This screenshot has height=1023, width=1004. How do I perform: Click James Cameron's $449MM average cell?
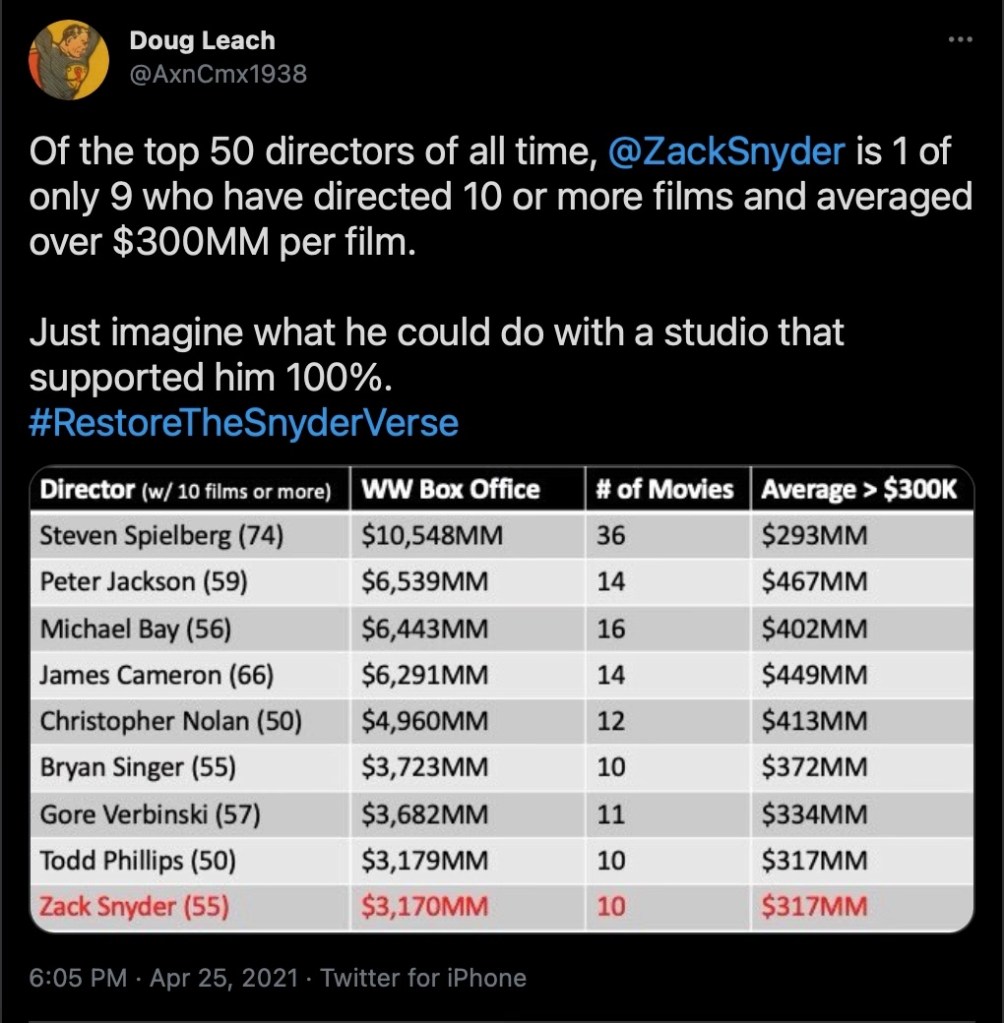[x=814, y=675]
